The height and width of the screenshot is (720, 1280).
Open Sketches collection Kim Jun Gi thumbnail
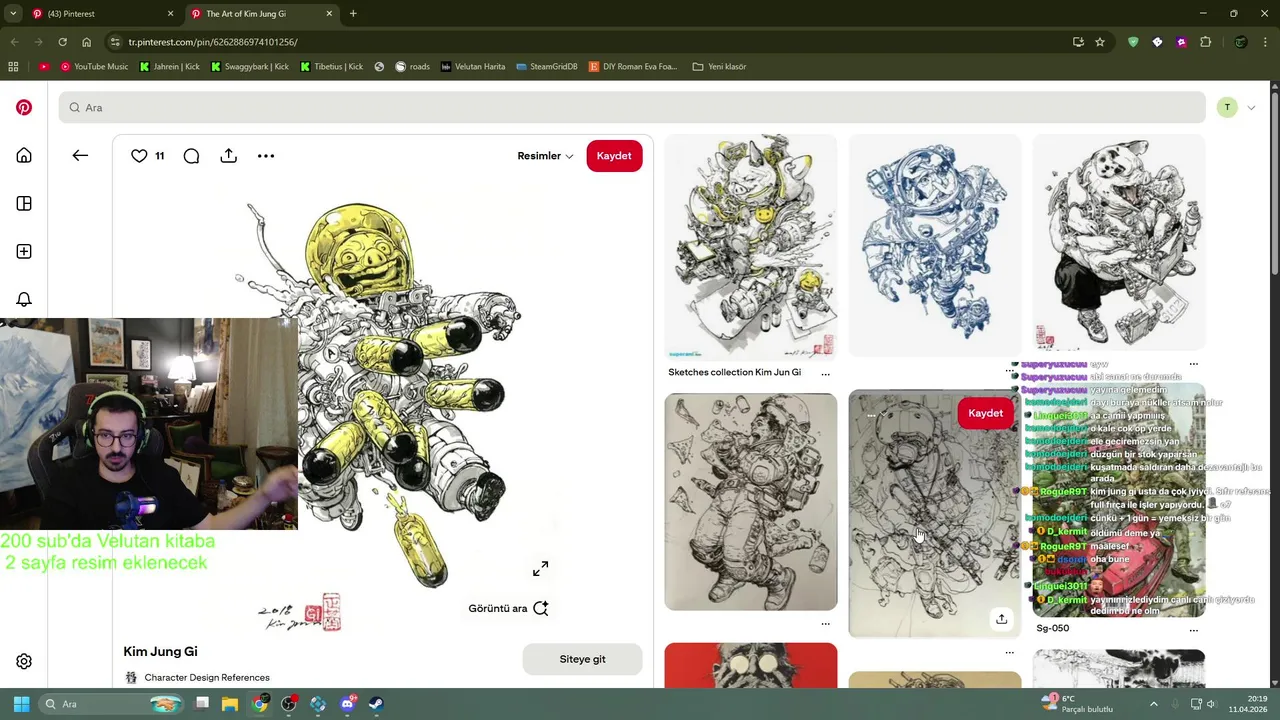(750, 247)
